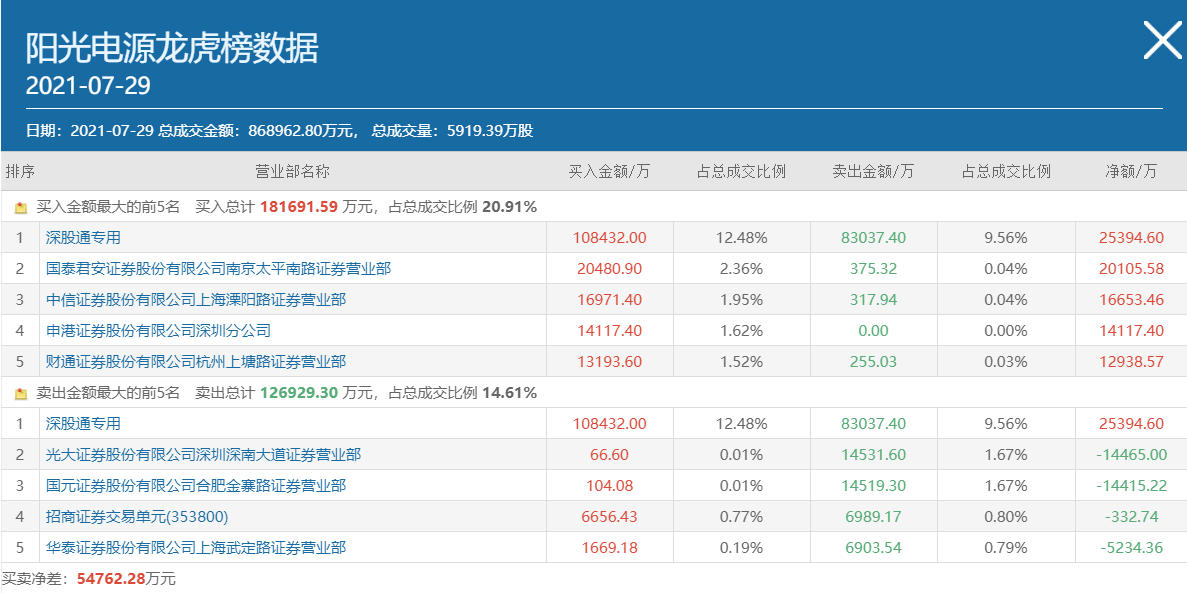Select sell amount 255.03
This screenshot has height=593, width=1187.
point(873,362)
